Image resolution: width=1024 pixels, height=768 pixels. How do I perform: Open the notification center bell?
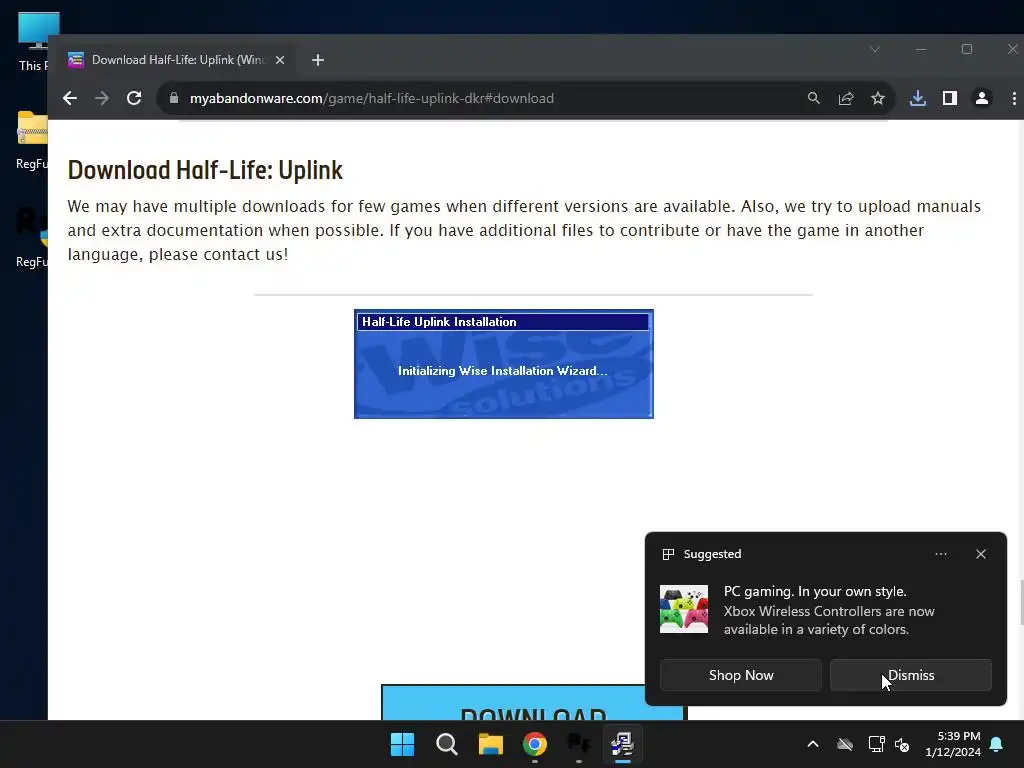click(x=997, y=744)
